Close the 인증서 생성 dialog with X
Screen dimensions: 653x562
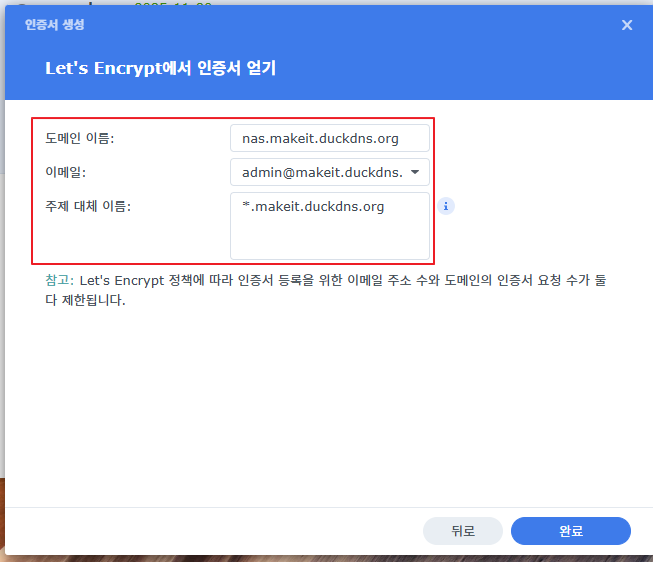click(627, 25)
